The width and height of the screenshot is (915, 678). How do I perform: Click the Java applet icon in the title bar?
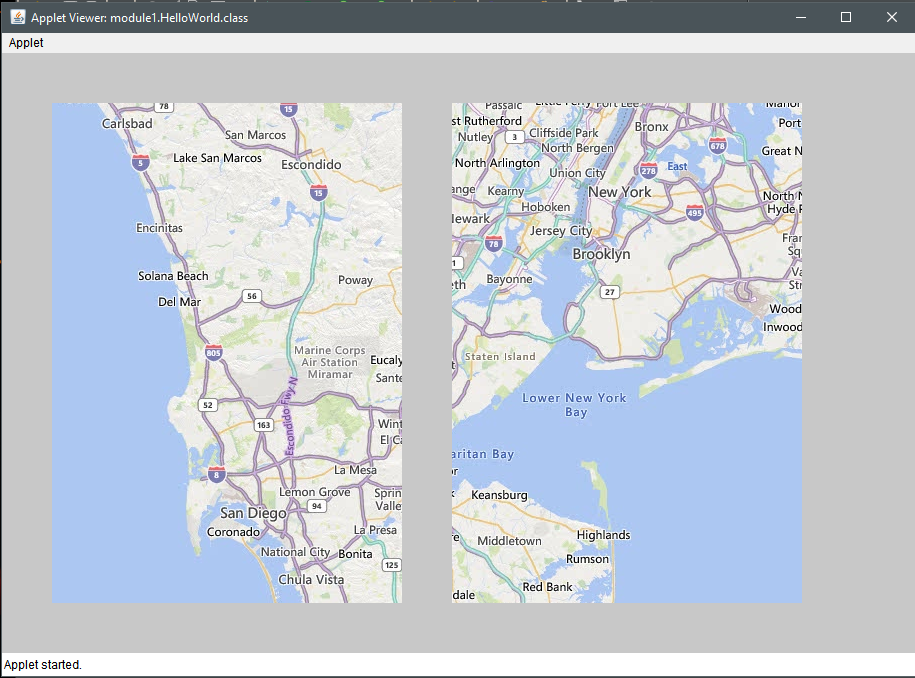(16, 17)
